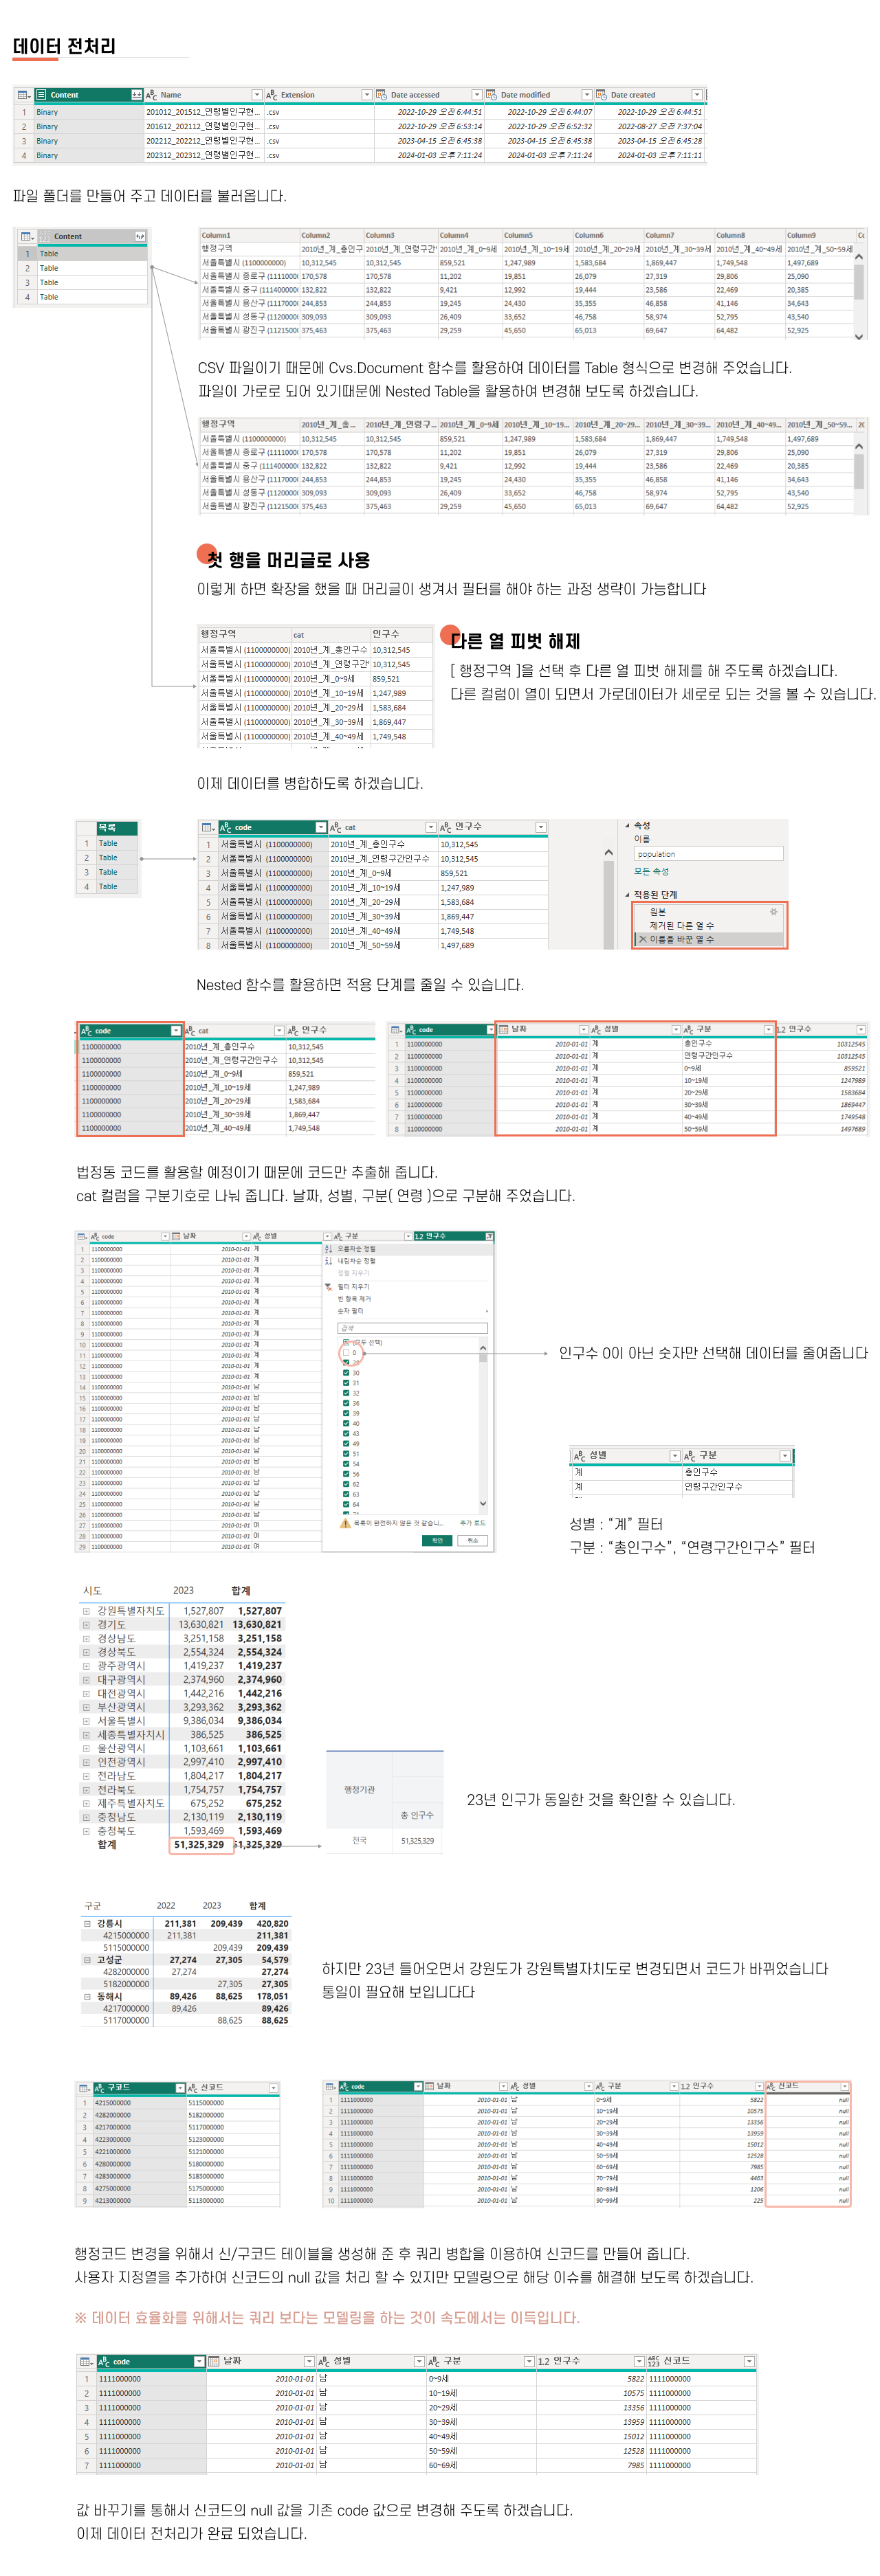Viewport: 880px width, 2576px height.
Task: Open the 구분 filter dropdown in small table
Action: tap(784, 1455)
